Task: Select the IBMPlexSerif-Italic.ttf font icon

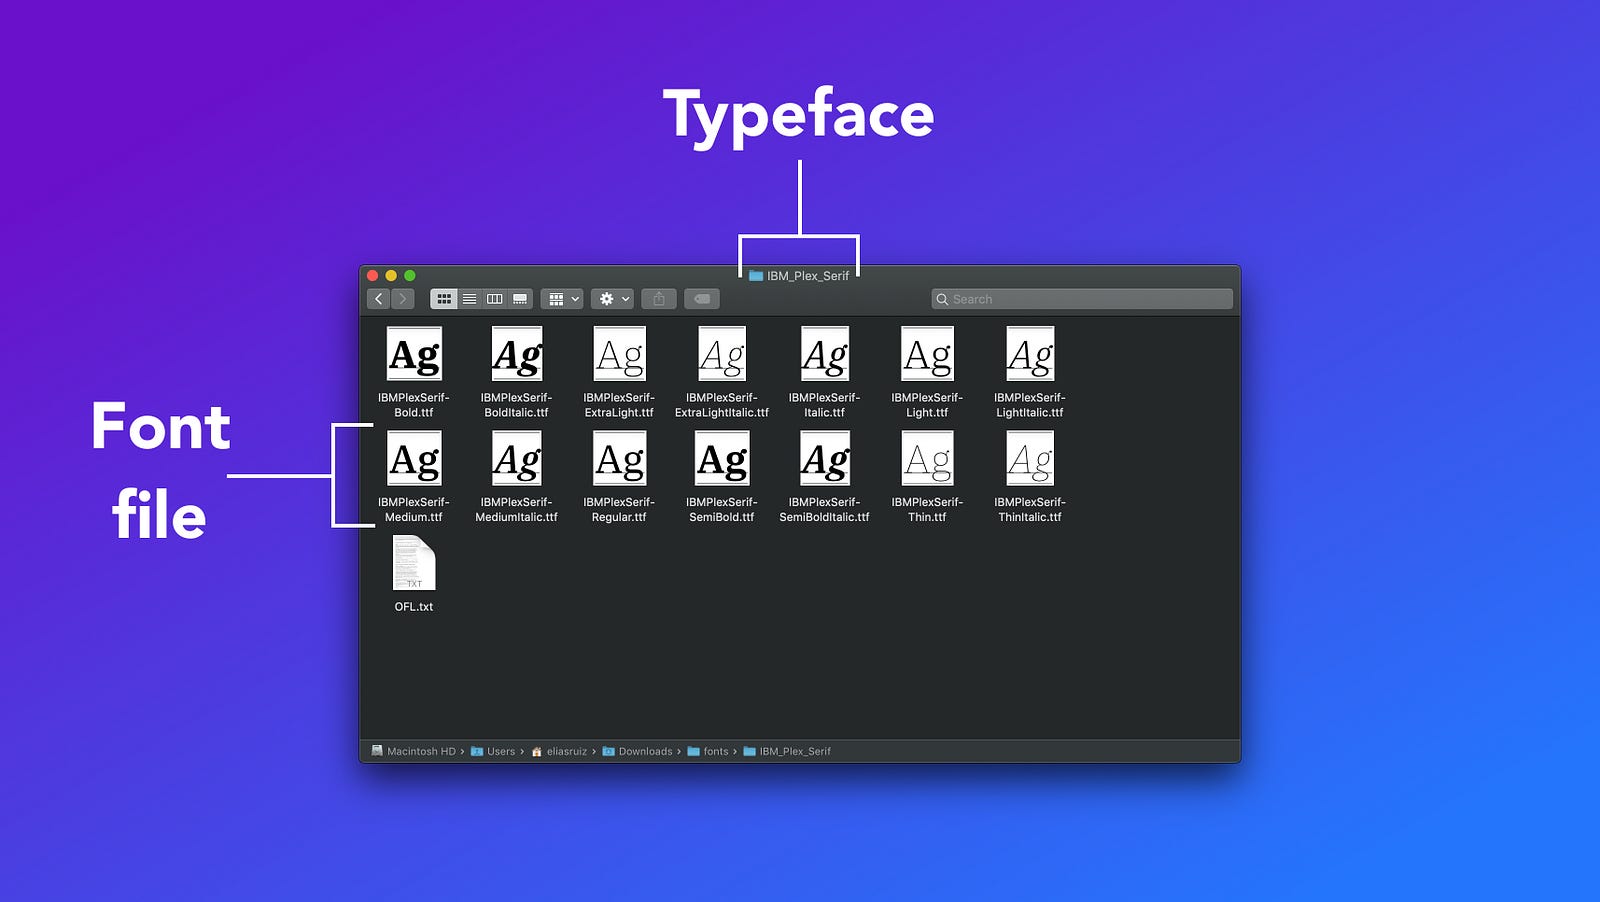Action: coord(825,354)
